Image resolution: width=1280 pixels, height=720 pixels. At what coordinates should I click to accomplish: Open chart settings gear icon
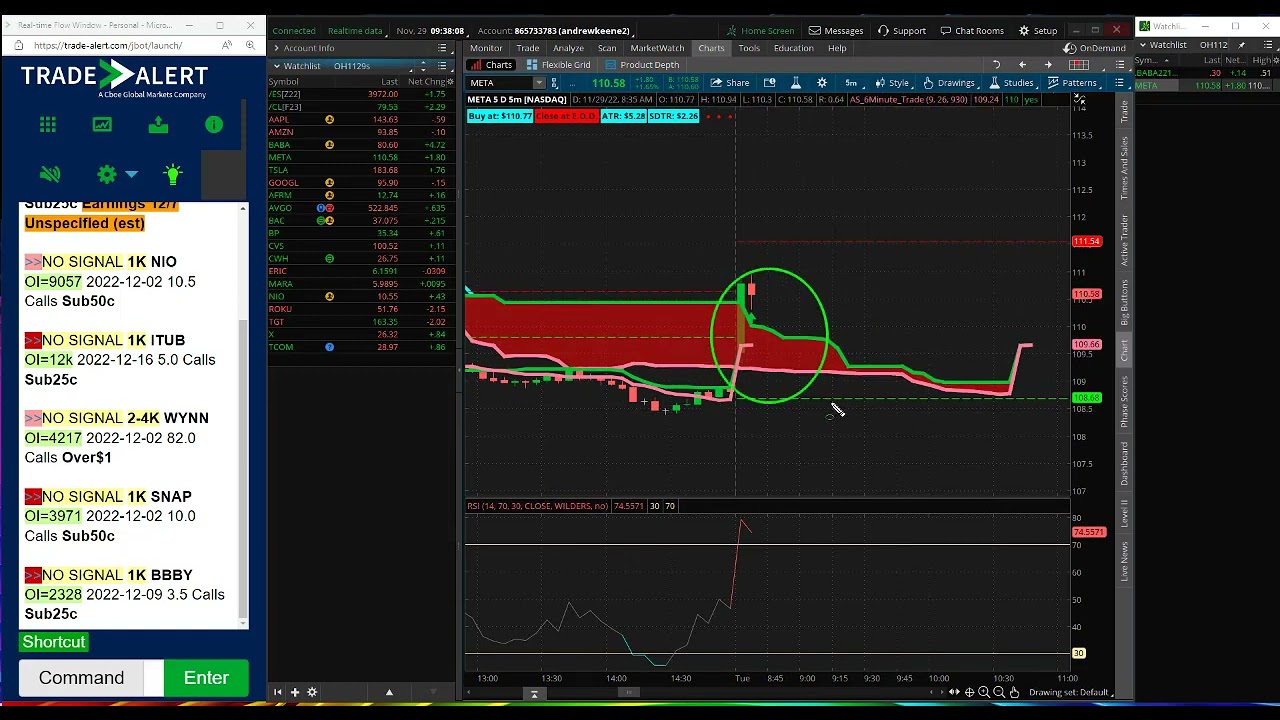(822, 83)
